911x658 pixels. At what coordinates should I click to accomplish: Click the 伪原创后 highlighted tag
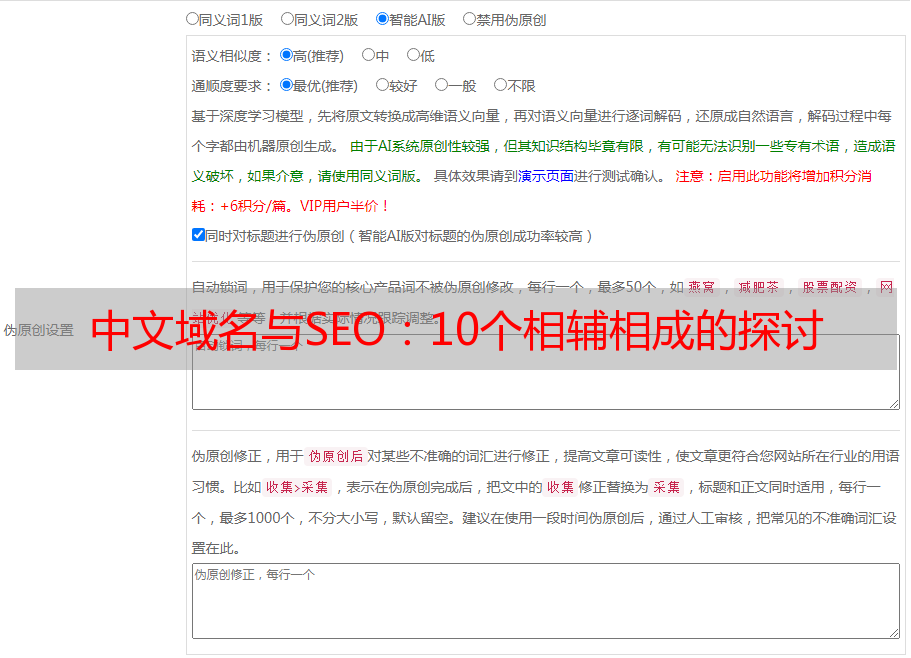[336, 456]
